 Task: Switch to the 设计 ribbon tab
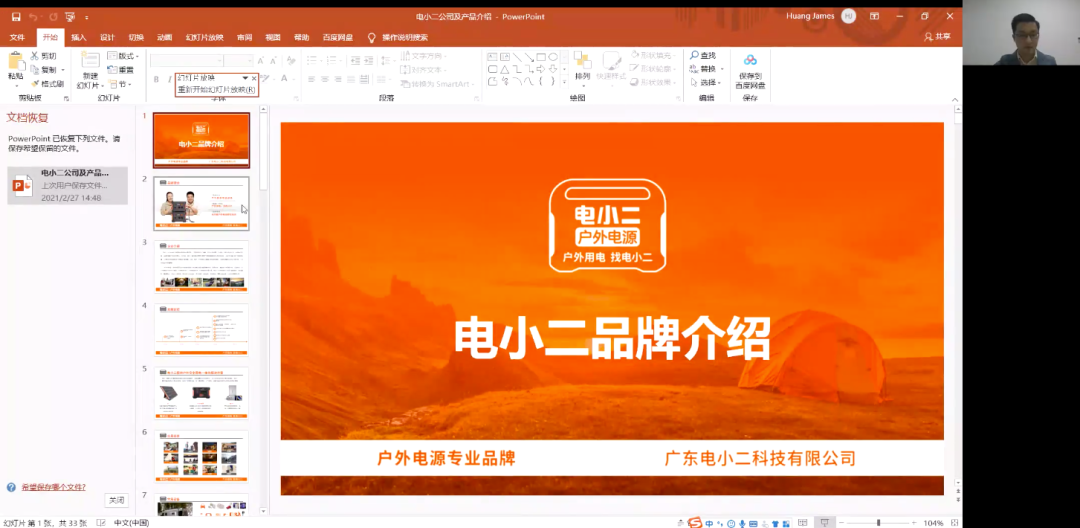point(107,37)
